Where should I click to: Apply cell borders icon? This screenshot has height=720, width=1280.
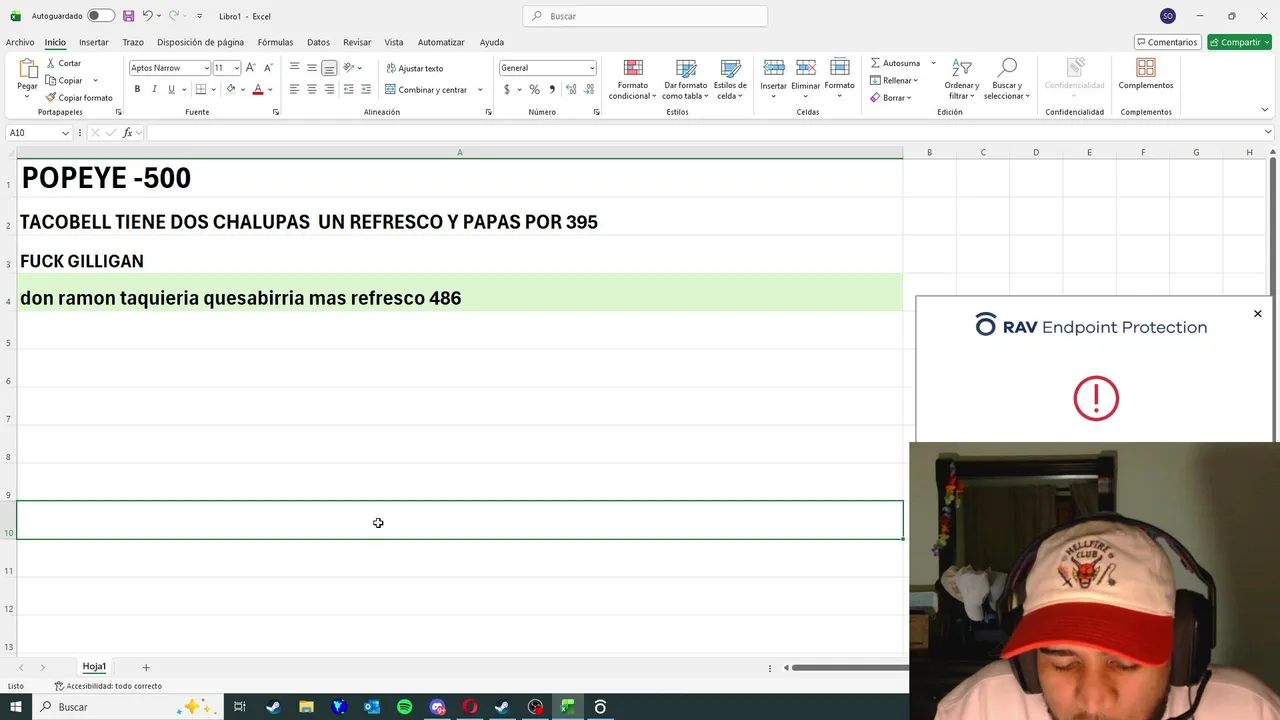pos(201,89)
